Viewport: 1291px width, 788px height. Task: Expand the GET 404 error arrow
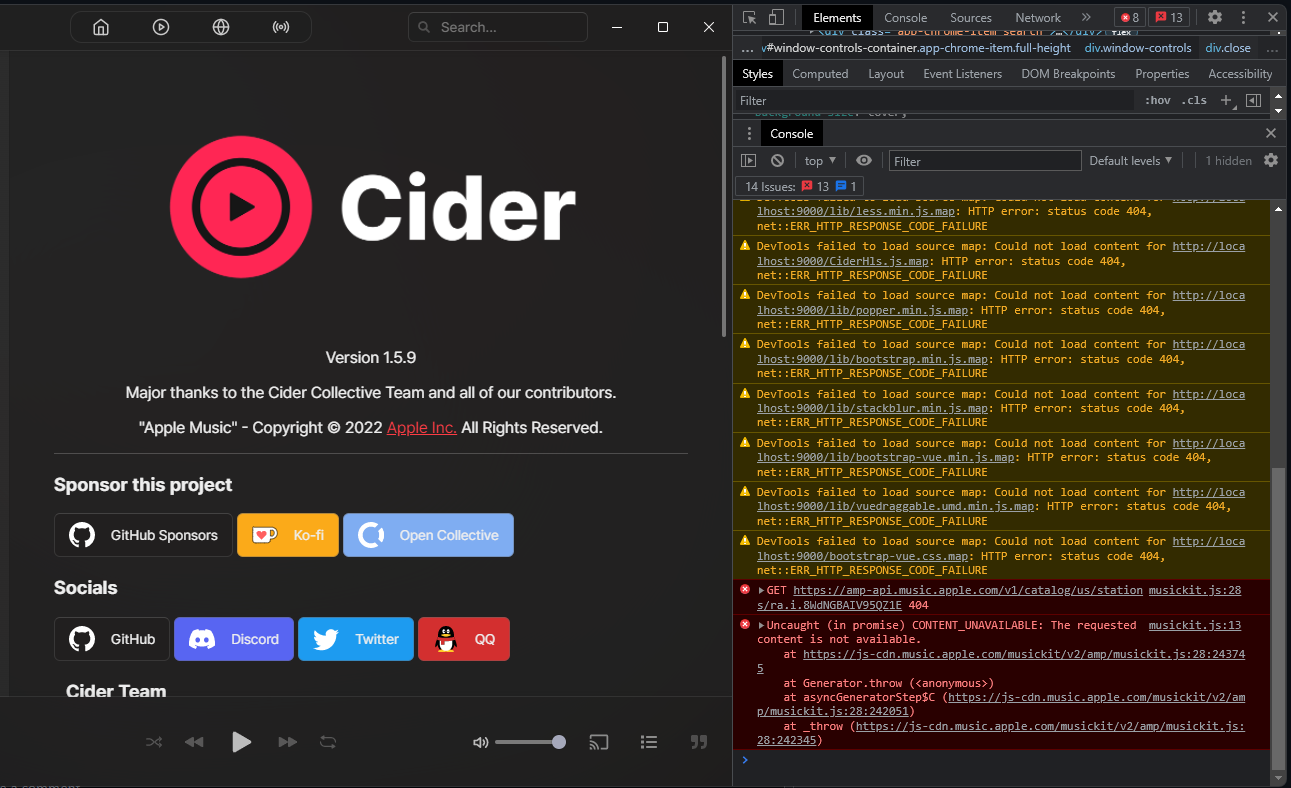(762, 590)
